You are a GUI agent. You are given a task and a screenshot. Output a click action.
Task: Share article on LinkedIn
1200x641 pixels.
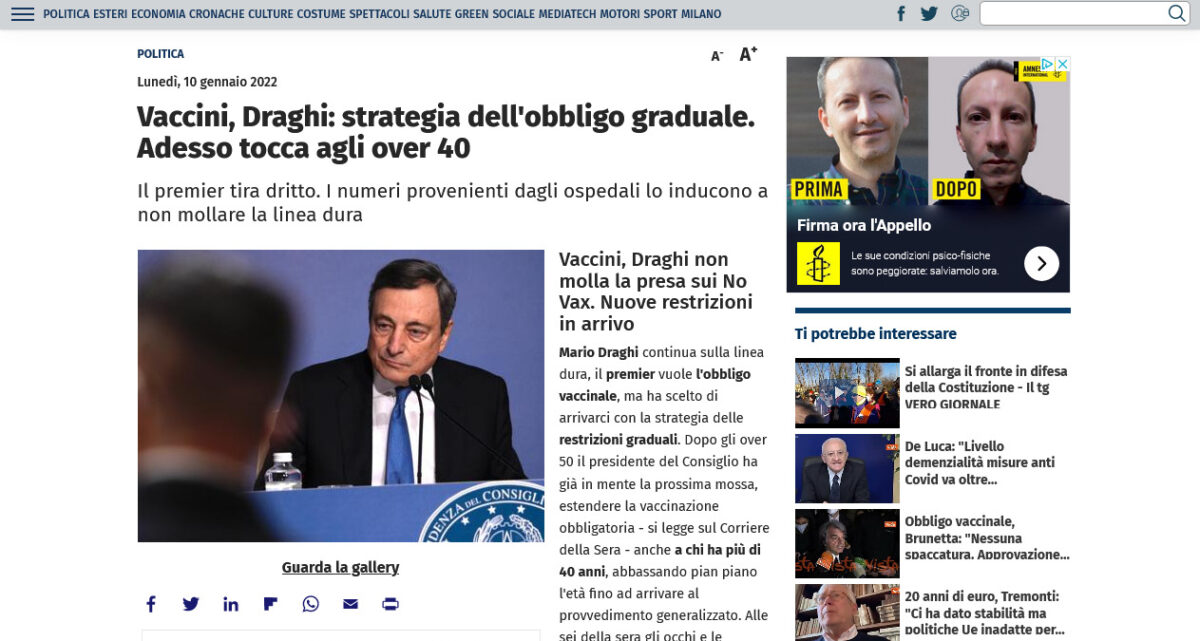point(231,604)
